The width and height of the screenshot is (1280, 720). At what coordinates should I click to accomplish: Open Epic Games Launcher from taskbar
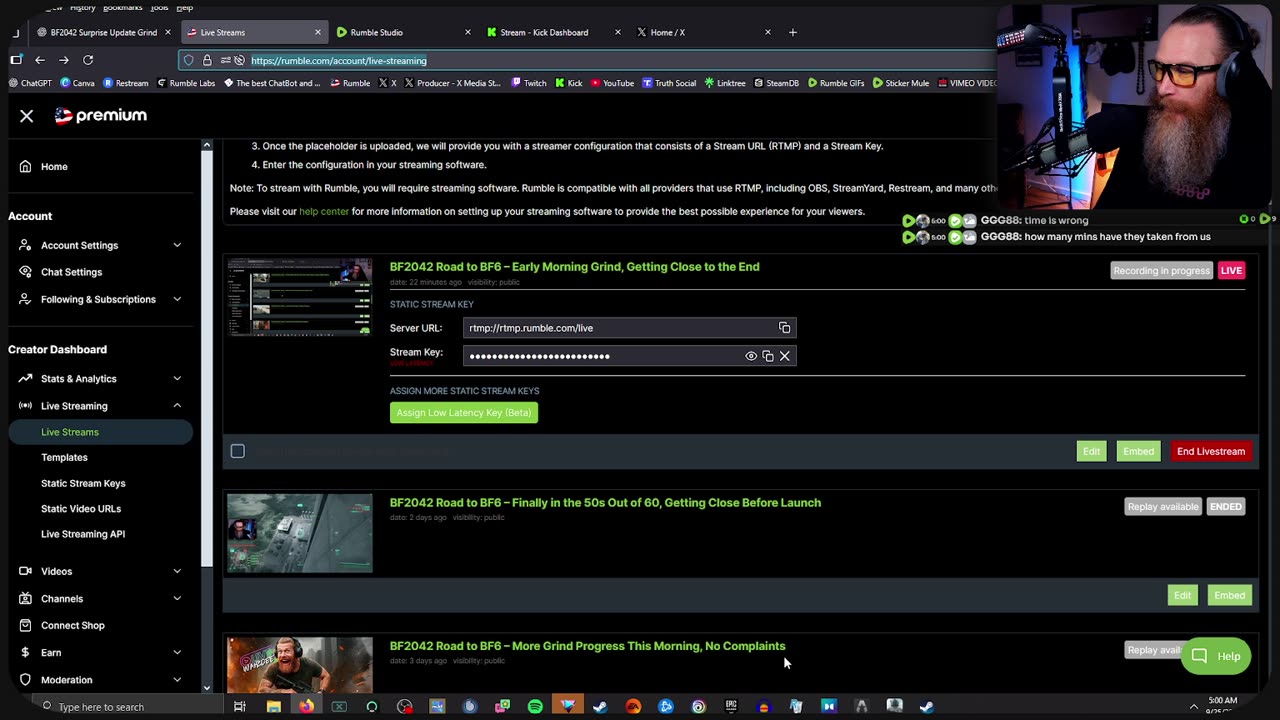click(731, 707)
